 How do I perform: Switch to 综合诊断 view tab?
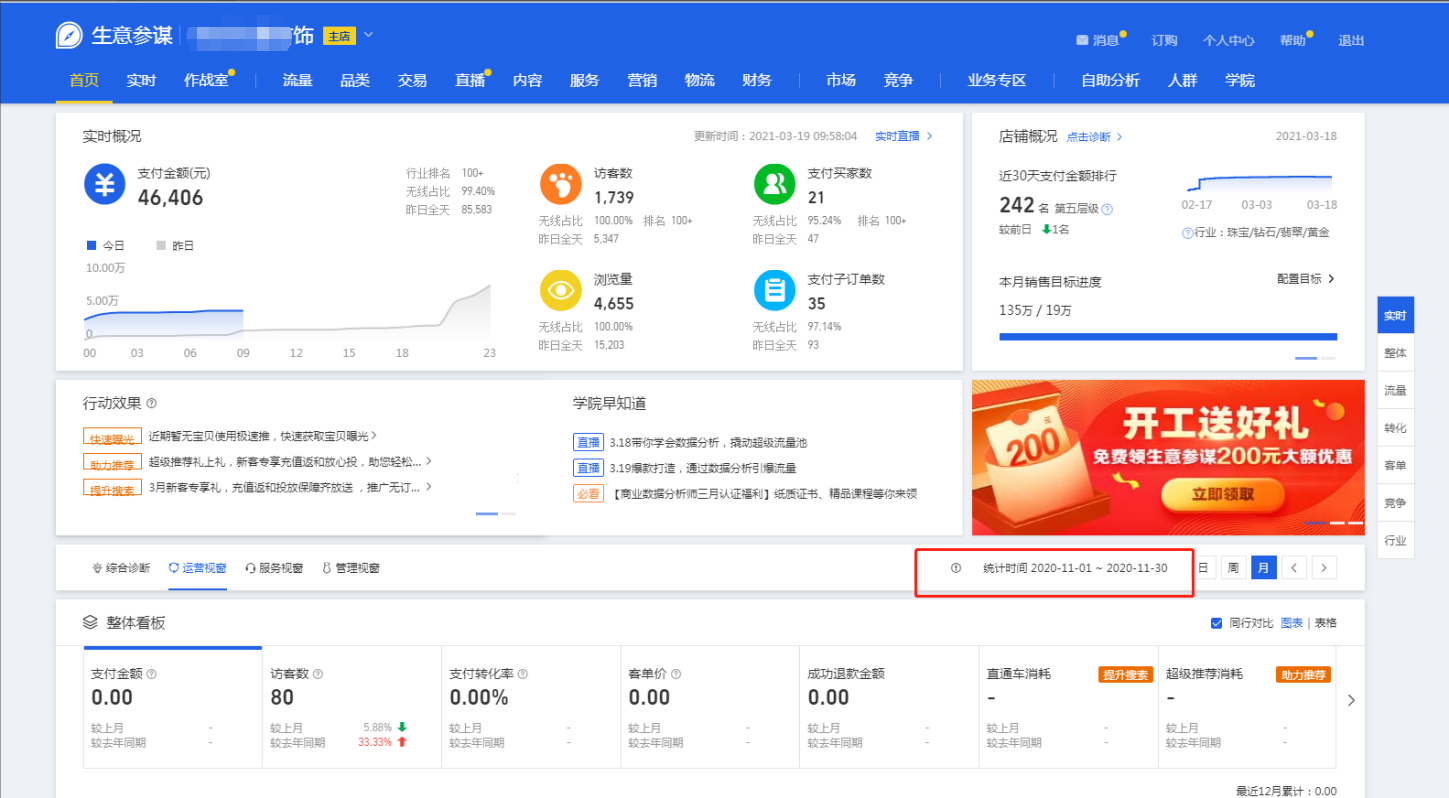(121, 568)
